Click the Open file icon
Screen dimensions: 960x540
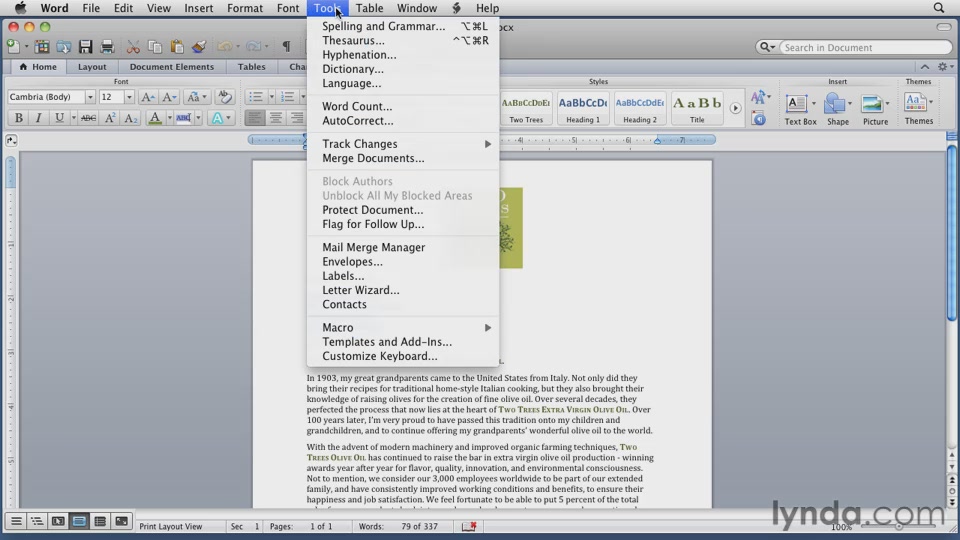pos(64,47)
